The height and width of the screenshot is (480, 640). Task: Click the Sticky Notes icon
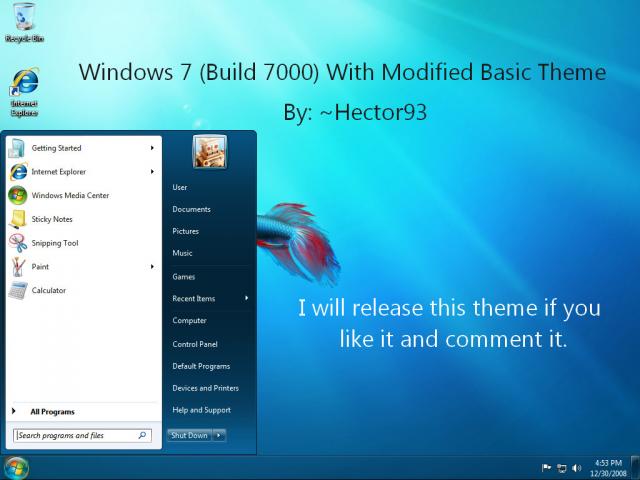[x=18, y=219]
